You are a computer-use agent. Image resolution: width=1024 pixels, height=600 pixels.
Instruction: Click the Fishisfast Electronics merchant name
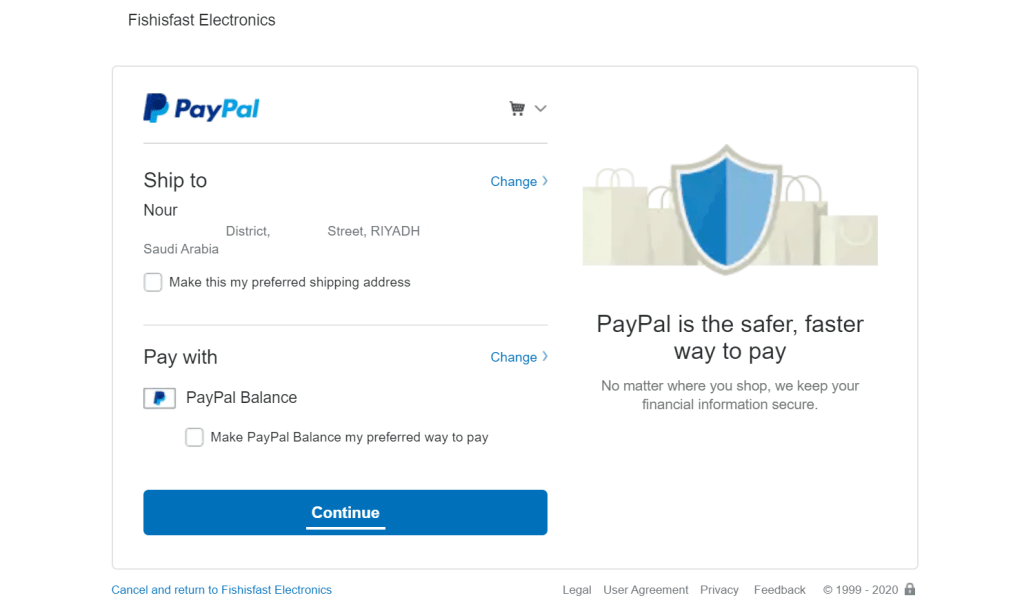pyautogui.click(x=201, y=20)
